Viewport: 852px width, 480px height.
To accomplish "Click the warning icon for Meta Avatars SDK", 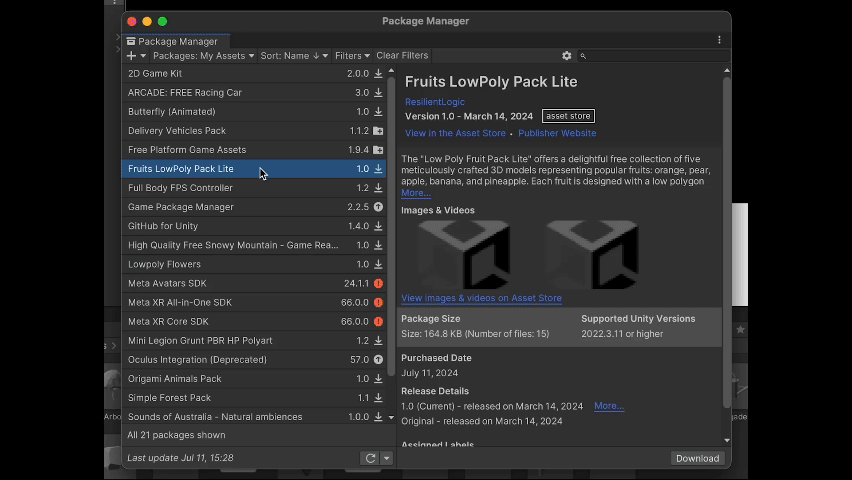I will [x=378, y=284].
